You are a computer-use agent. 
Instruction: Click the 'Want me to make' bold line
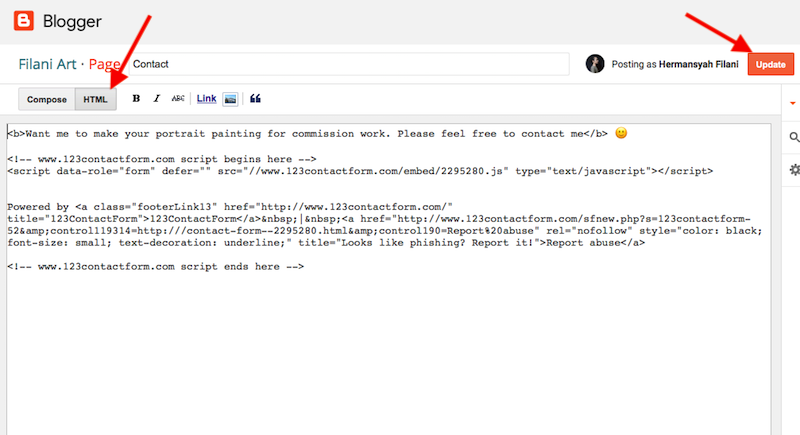point(307,134)
